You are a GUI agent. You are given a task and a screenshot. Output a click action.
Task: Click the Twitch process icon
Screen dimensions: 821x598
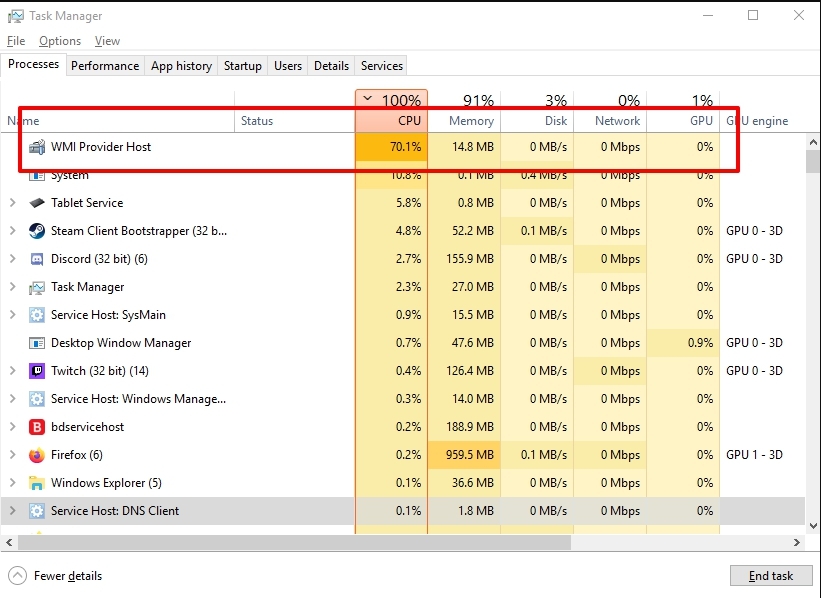[x=37, y=371]
